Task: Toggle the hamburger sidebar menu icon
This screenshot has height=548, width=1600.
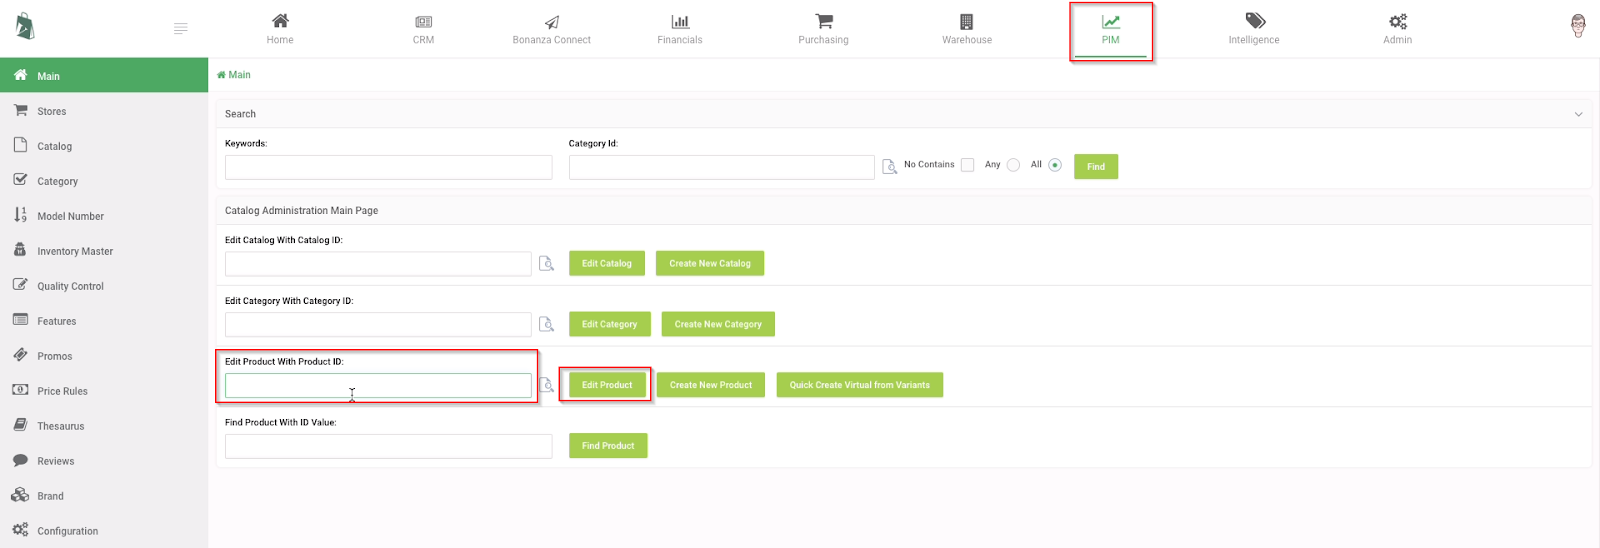Action: pyautogui.click(x=181, y=29)
